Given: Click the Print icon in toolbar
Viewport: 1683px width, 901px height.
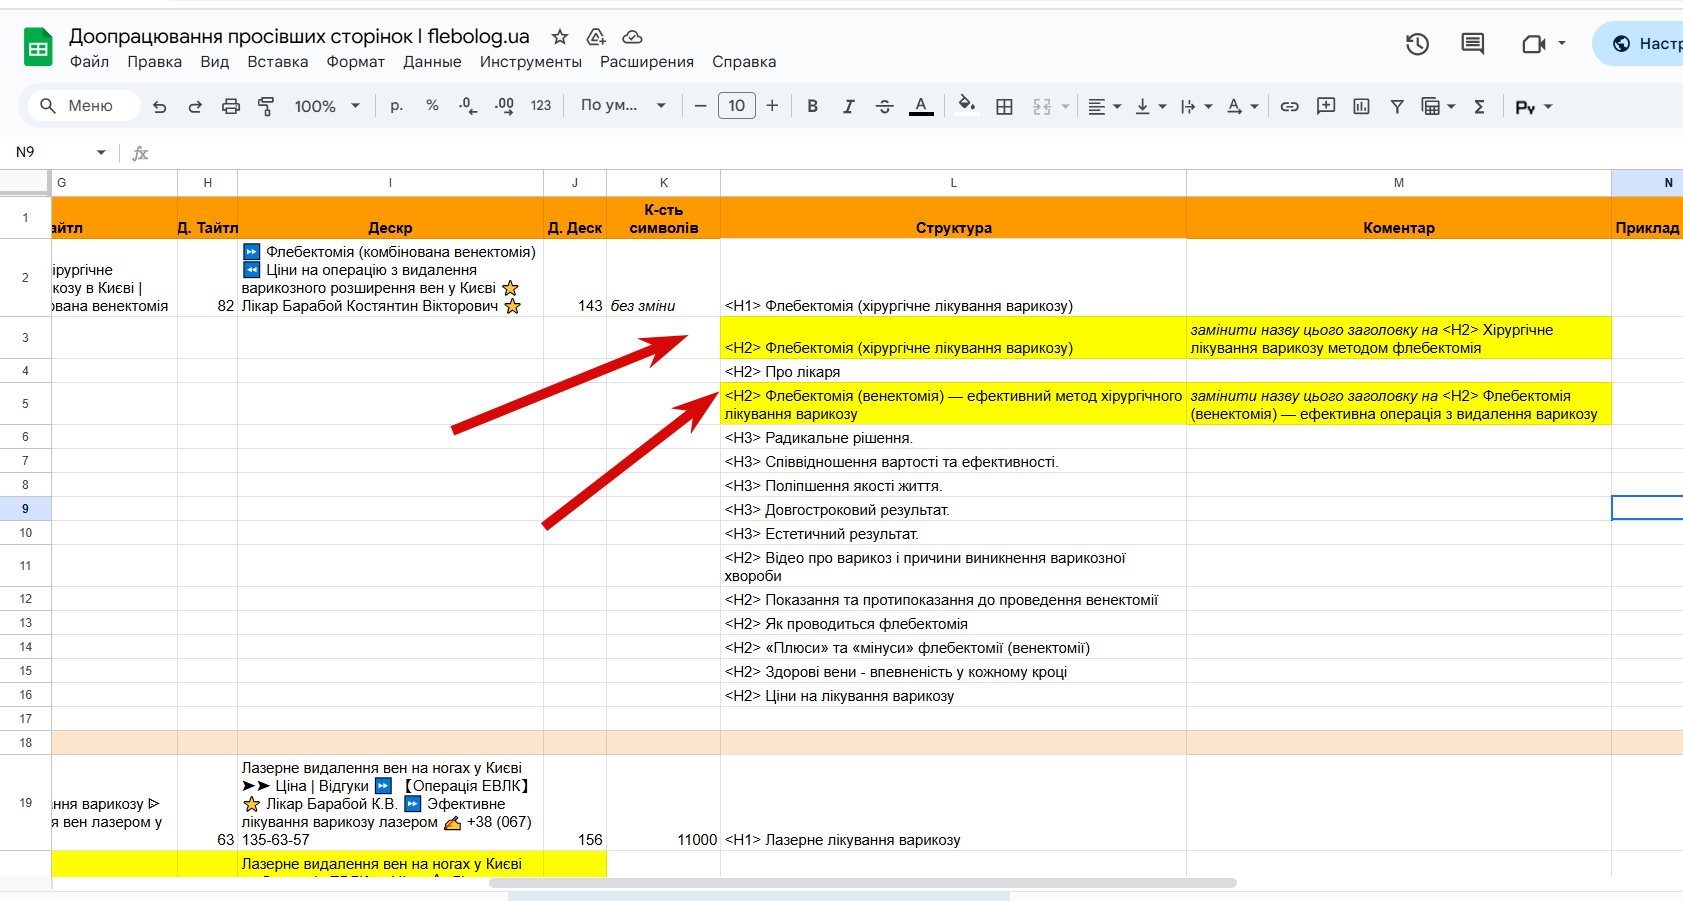Looking at the screenshot, I should tap(231, 106).
